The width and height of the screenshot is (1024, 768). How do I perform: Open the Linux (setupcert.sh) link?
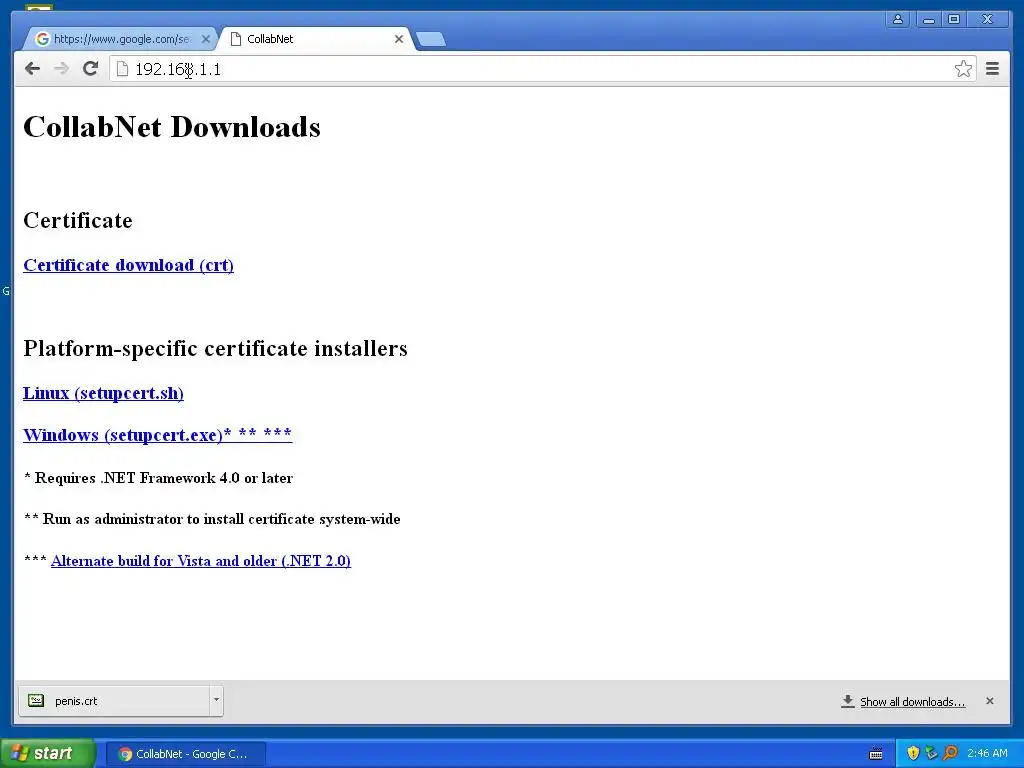pyautogui.click(x=103, y=393)
